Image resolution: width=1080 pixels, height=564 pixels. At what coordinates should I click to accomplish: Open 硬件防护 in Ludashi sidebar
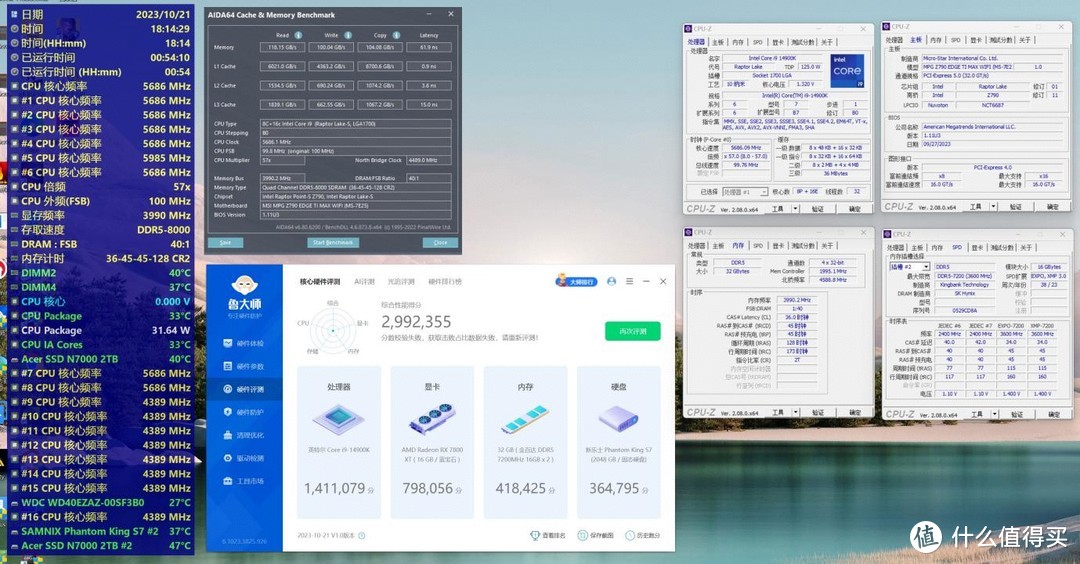[x=244, y=412]
